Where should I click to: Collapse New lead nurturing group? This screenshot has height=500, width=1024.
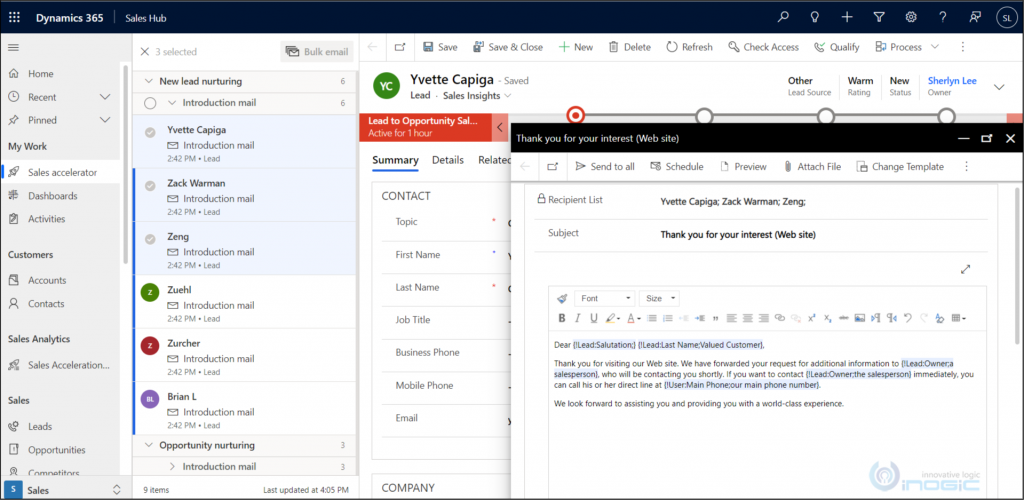tap(148, 82)
